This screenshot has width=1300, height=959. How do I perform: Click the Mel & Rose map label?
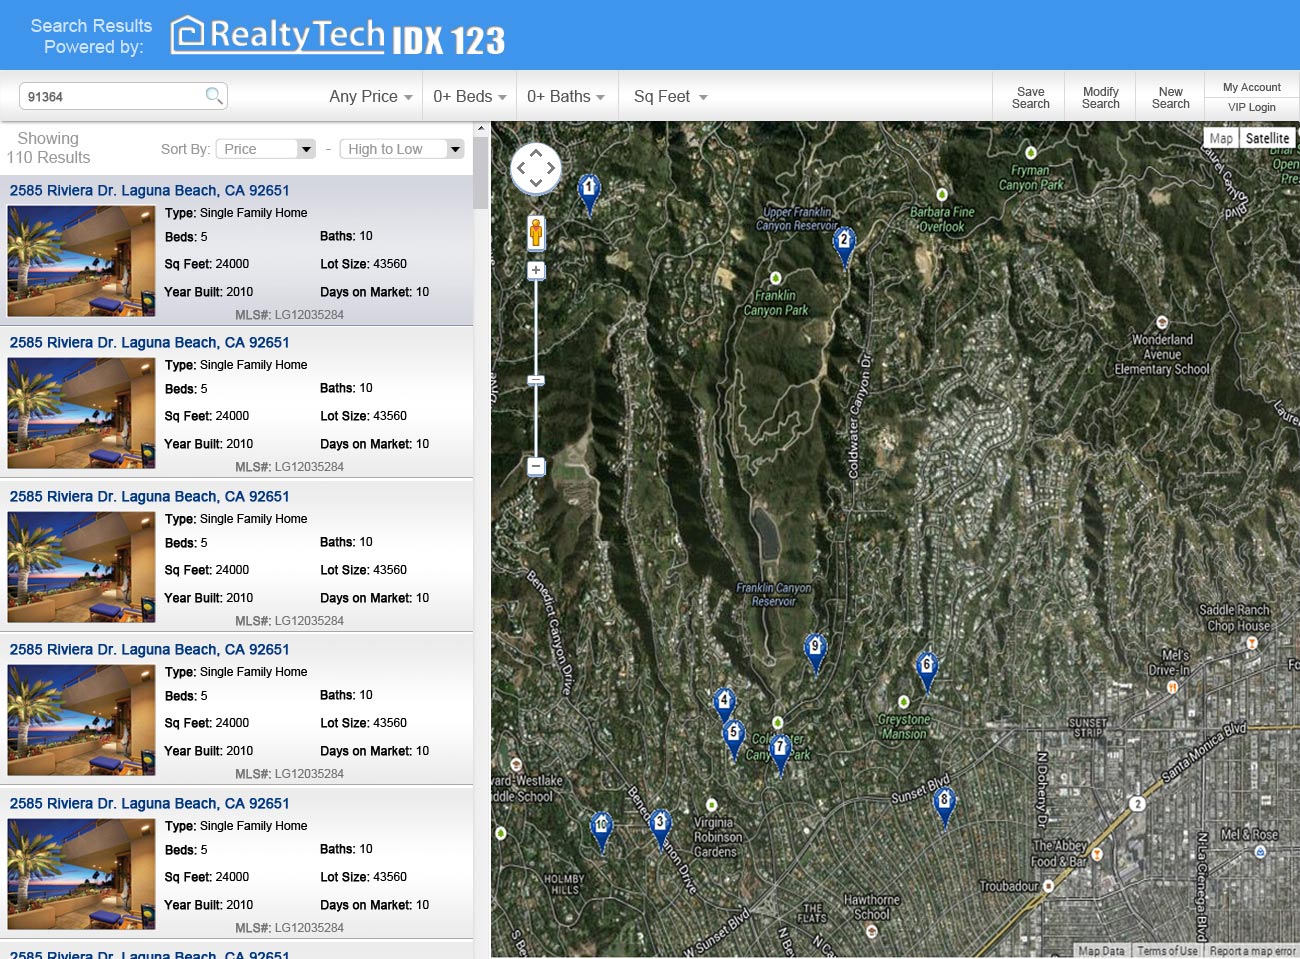pyautogui.click(x=1249, y=835)
